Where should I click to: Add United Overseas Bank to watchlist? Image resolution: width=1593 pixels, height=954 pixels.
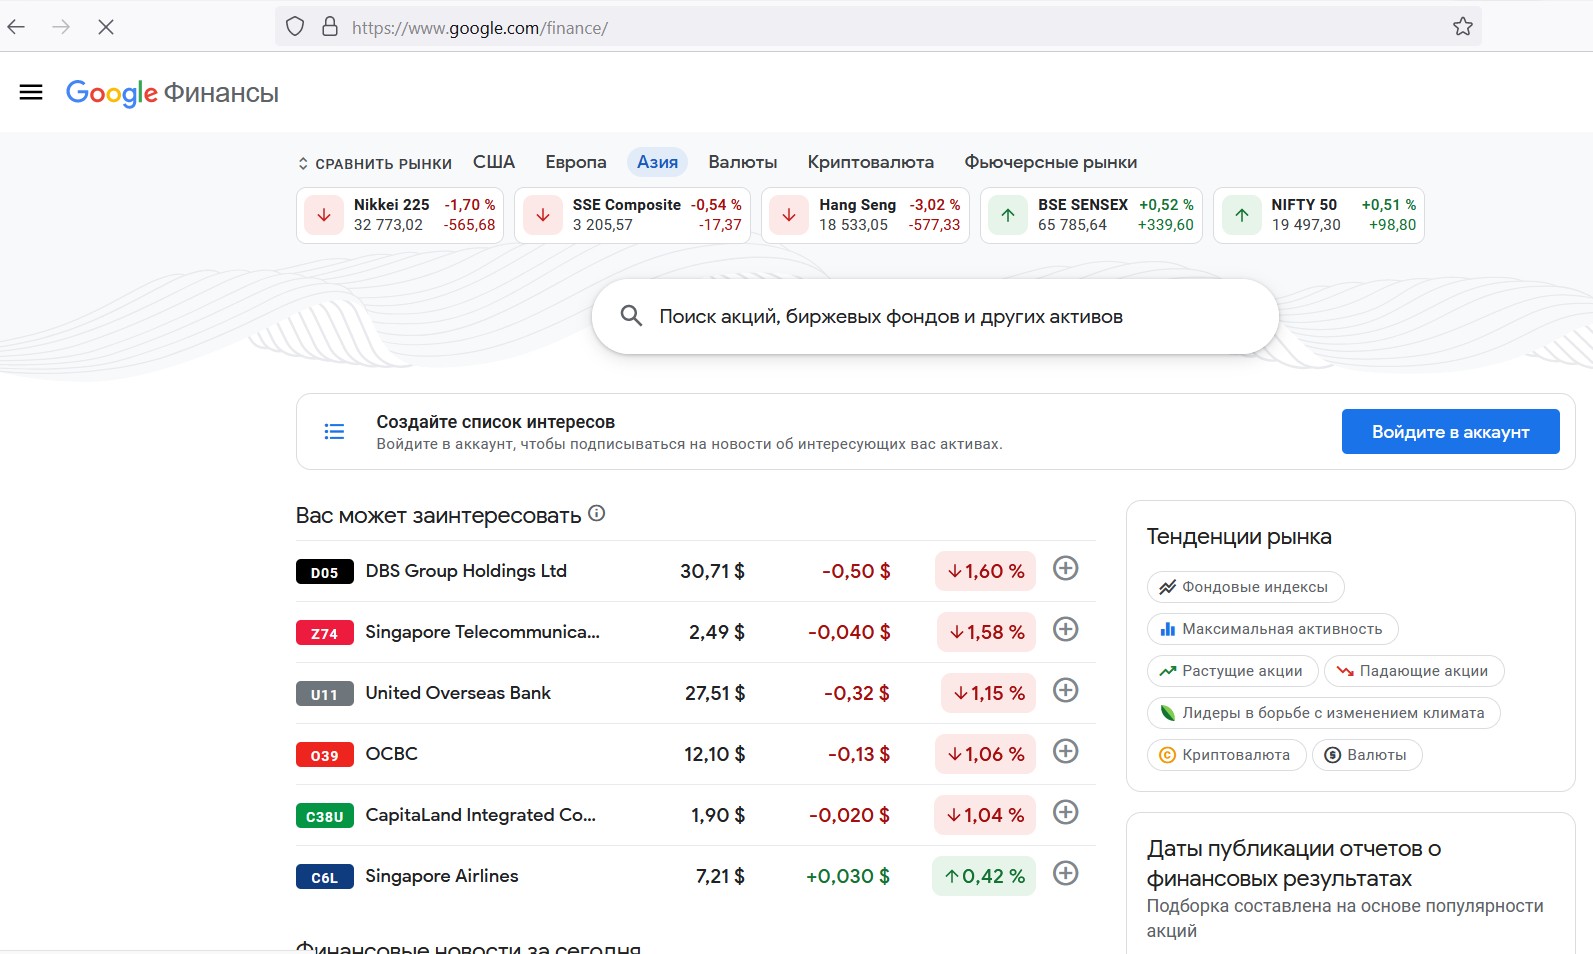1066,691
